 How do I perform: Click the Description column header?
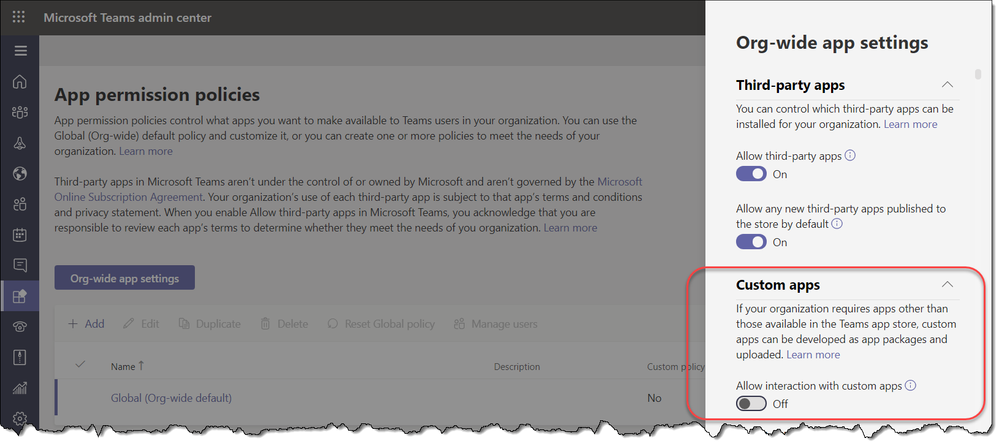point(517,367)
